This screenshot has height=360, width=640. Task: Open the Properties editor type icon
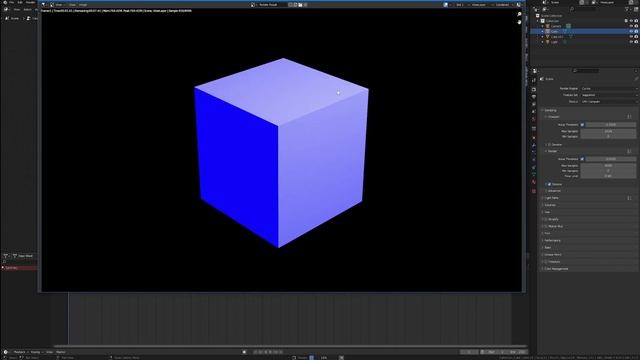pyautogui.click(x=535, y=71)
